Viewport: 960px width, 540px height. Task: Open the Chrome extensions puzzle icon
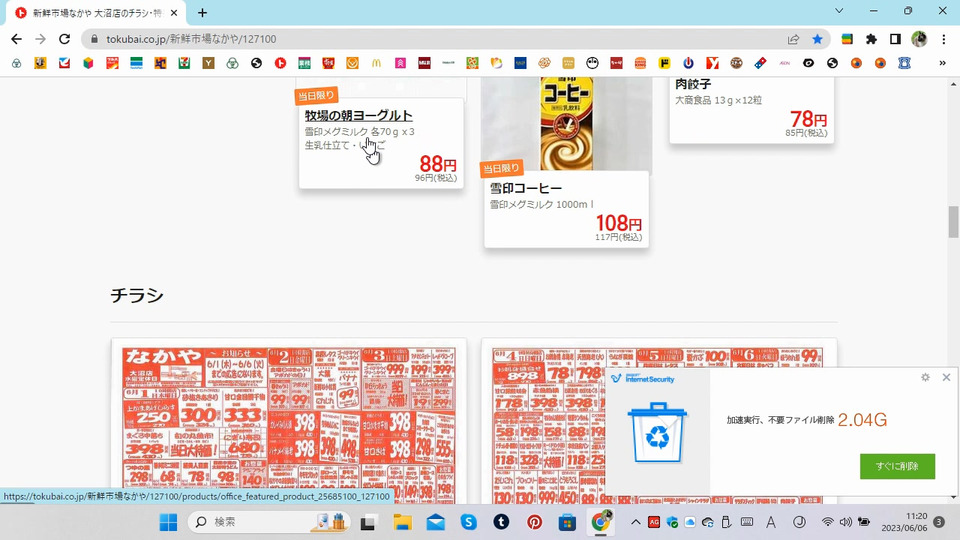click(871, 39)
